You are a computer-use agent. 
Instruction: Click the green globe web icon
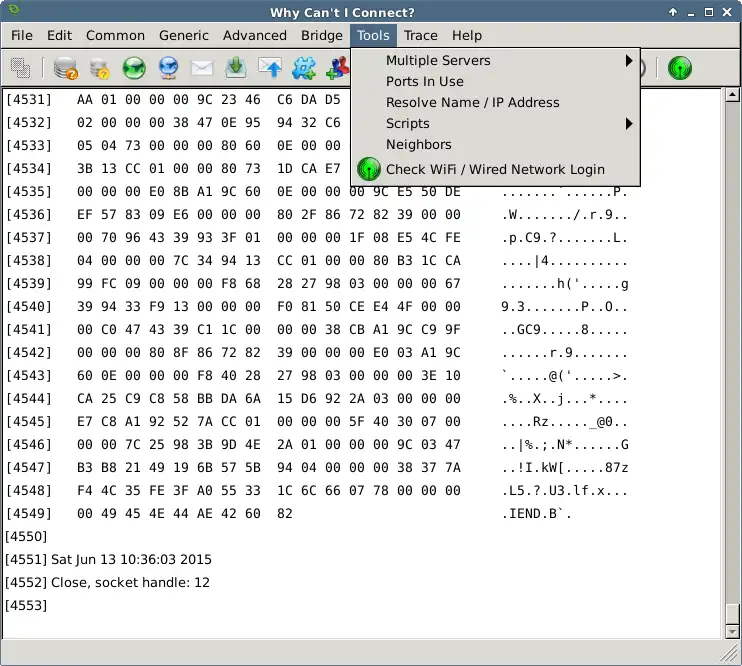point(134,68)
